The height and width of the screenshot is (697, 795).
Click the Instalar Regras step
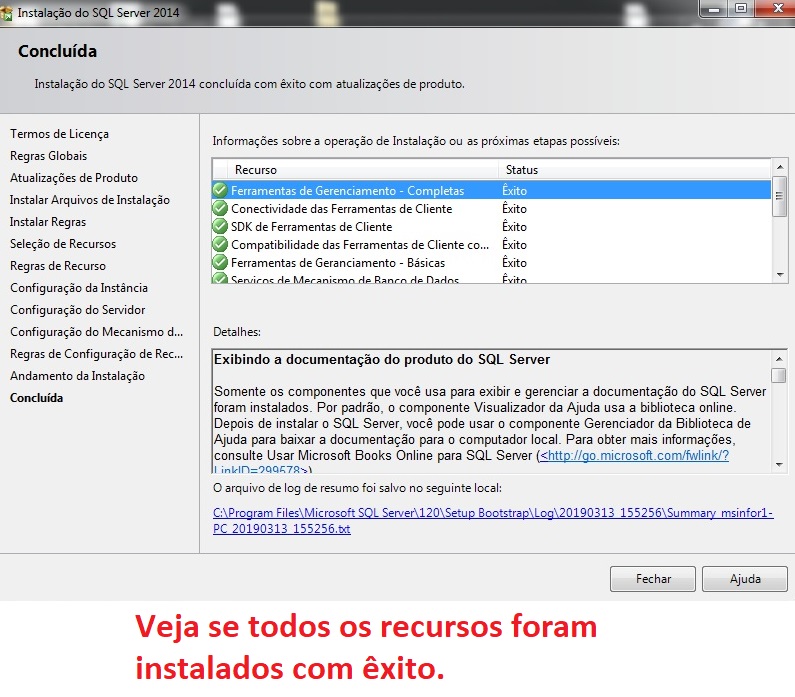[48, 222]
